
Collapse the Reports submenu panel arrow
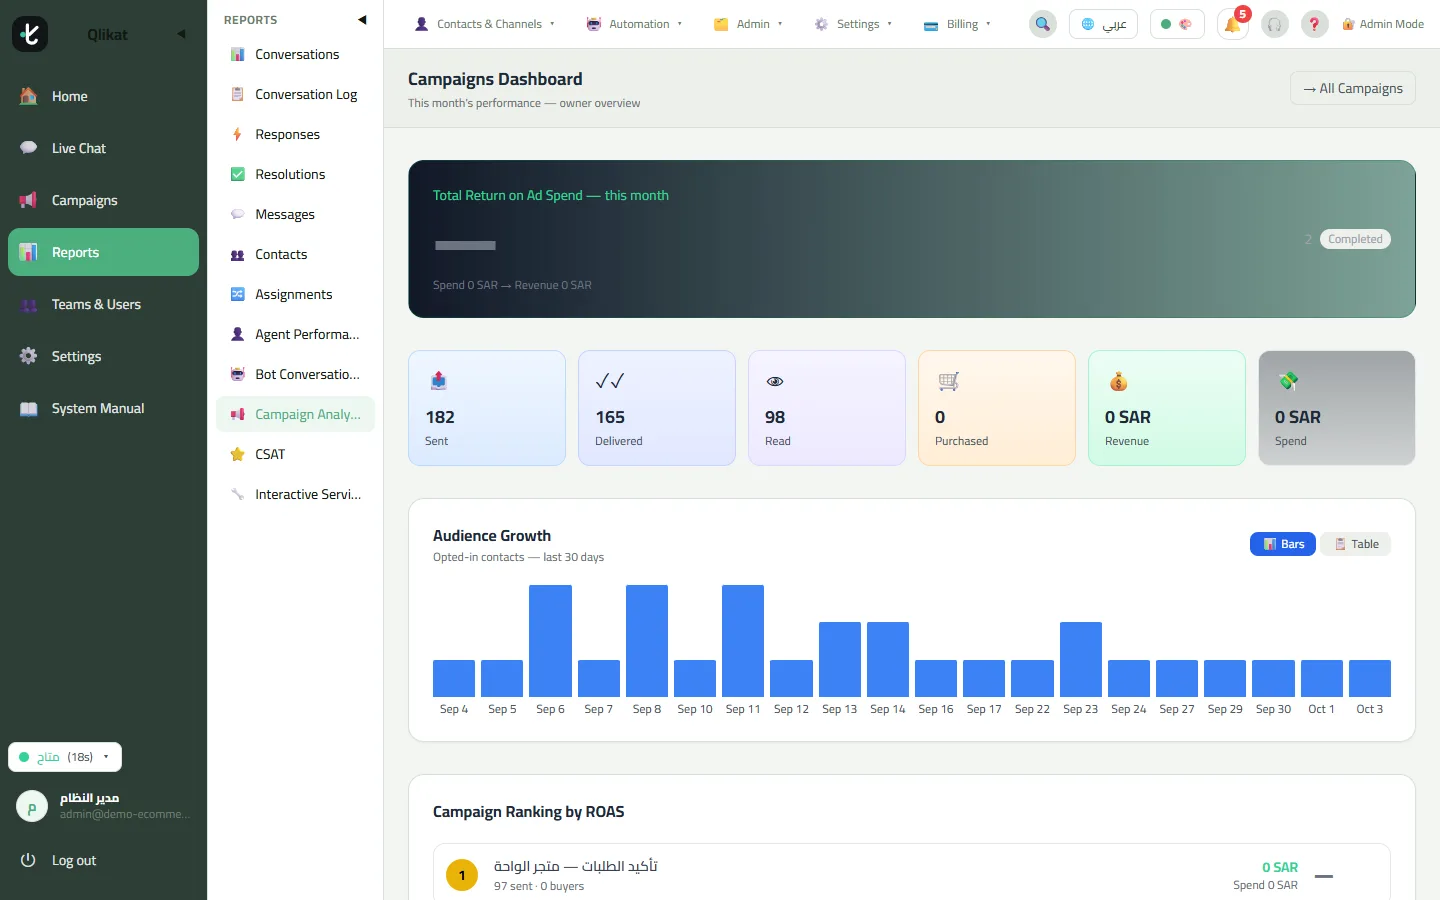point(362,20)
